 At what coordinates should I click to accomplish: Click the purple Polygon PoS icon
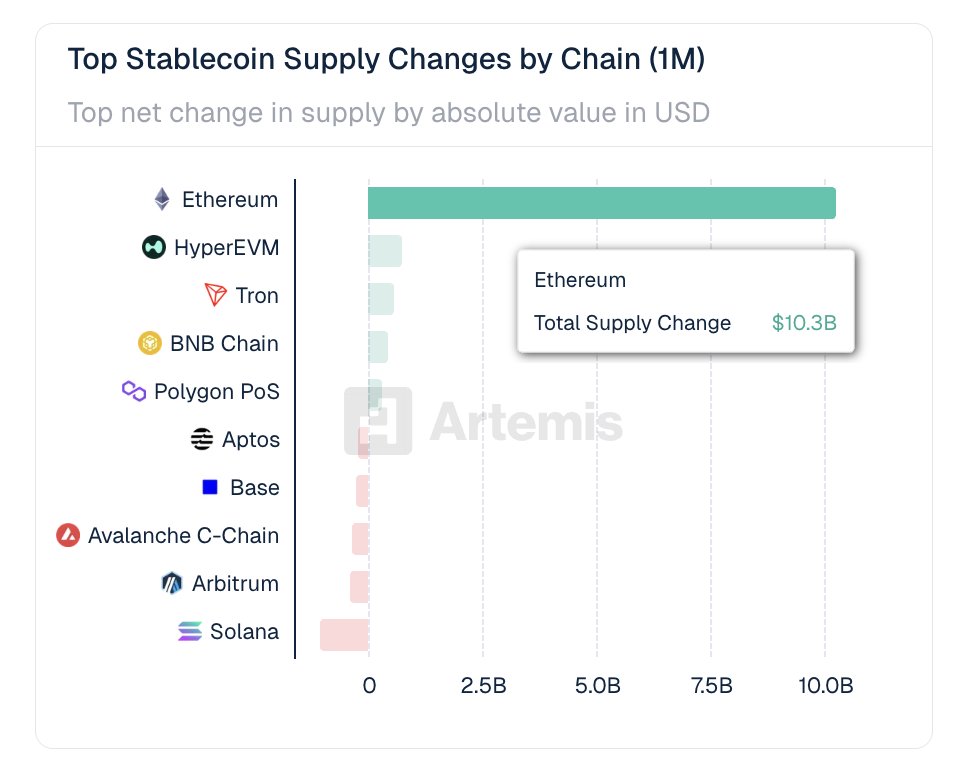pyautogui.click(x=134, y=391)
